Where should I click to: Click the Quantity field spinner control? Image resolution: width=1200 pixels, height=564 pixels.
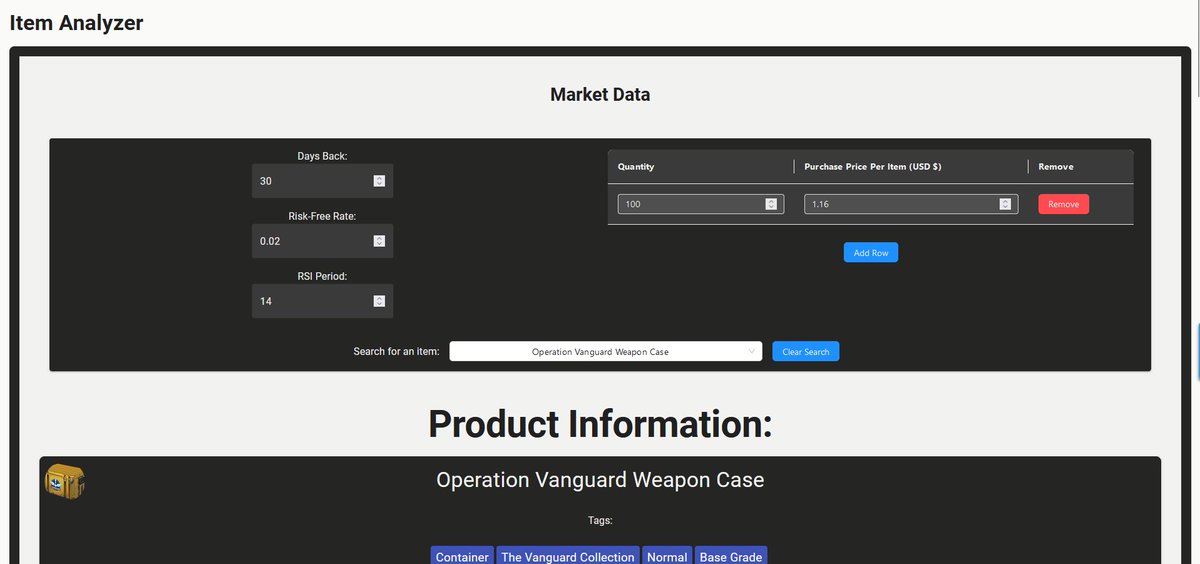tap(770, 204)
